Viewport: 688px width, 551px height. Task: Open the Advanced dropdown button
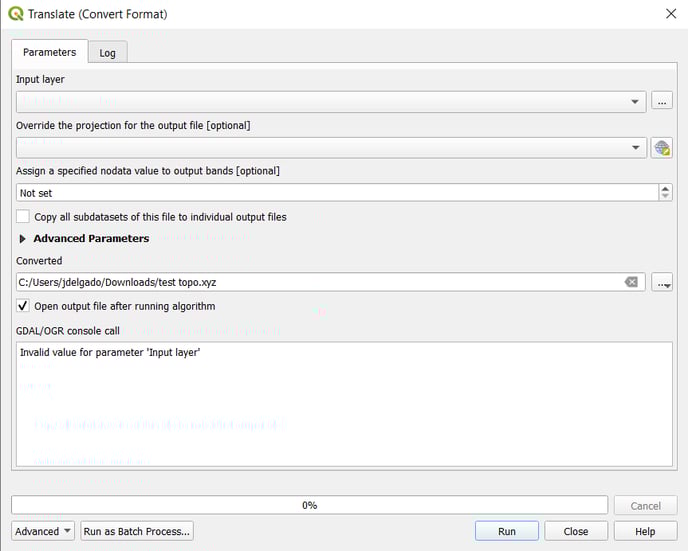pyautogui.click(x=43, y=531)
